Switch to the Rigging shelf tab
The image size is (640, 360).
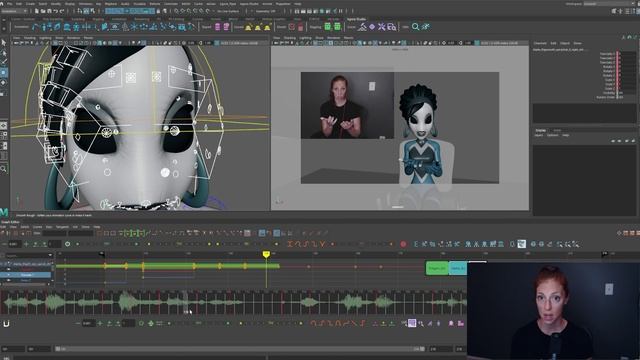click(x=98, y=19)
